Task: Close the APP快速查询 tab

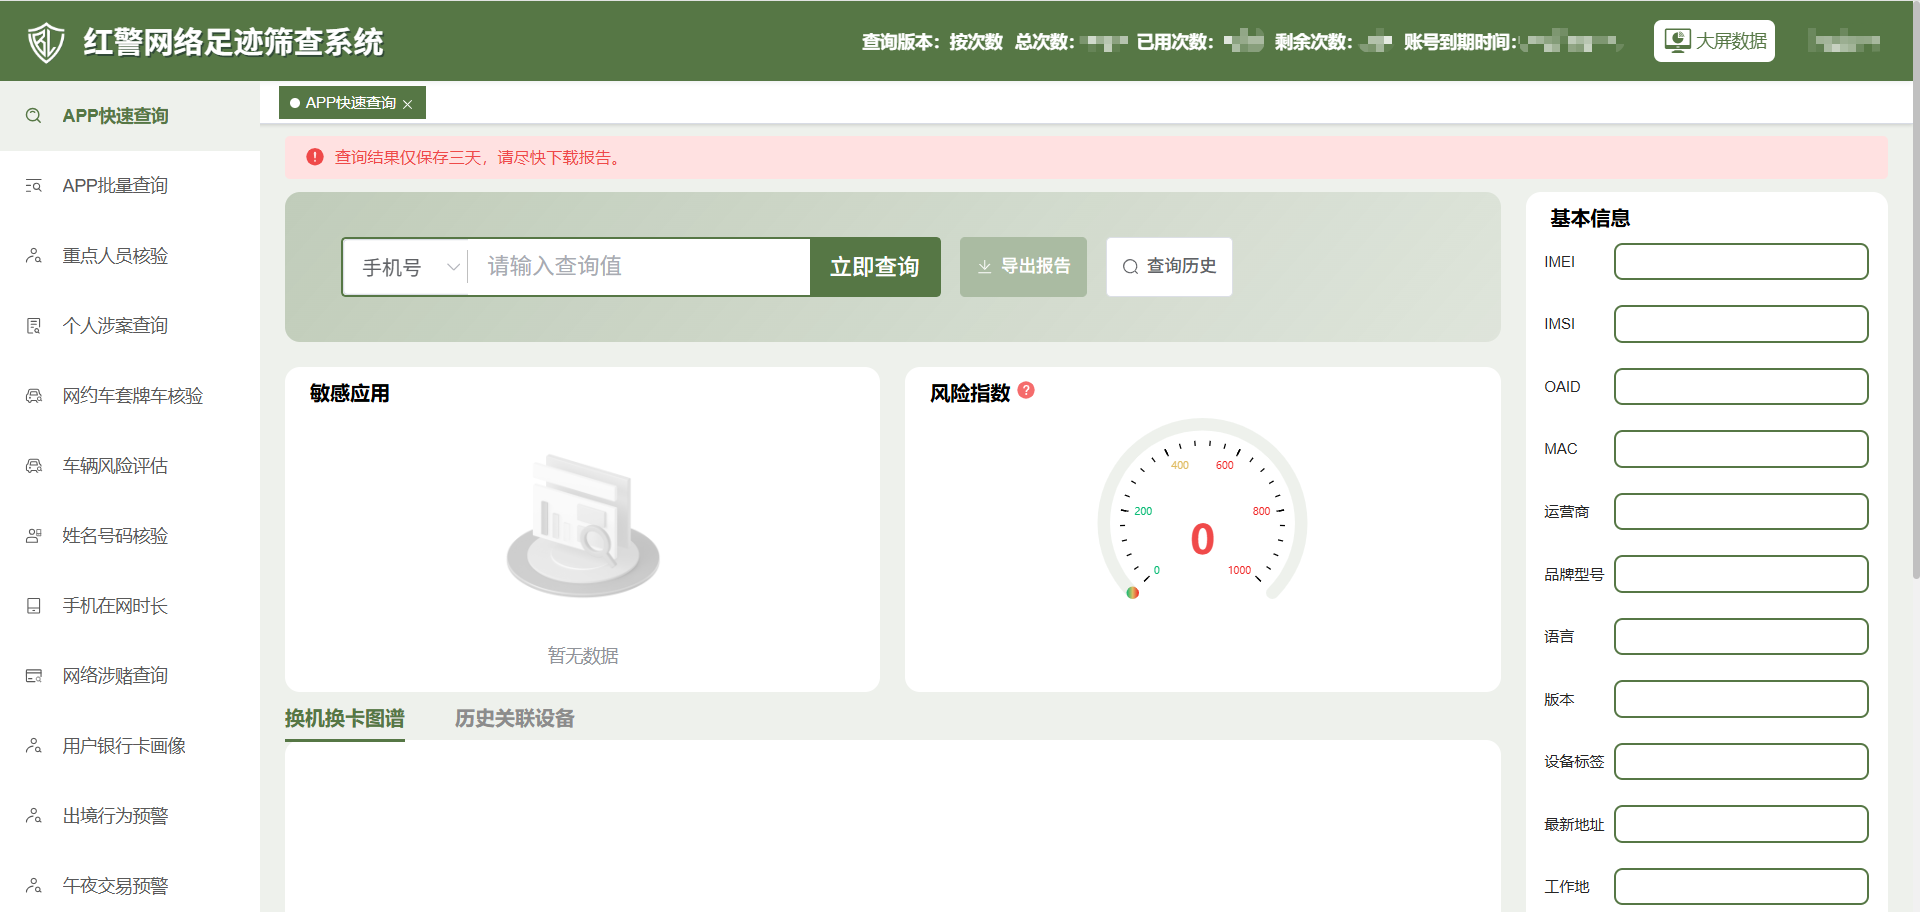Action: [x=408, y=104]
